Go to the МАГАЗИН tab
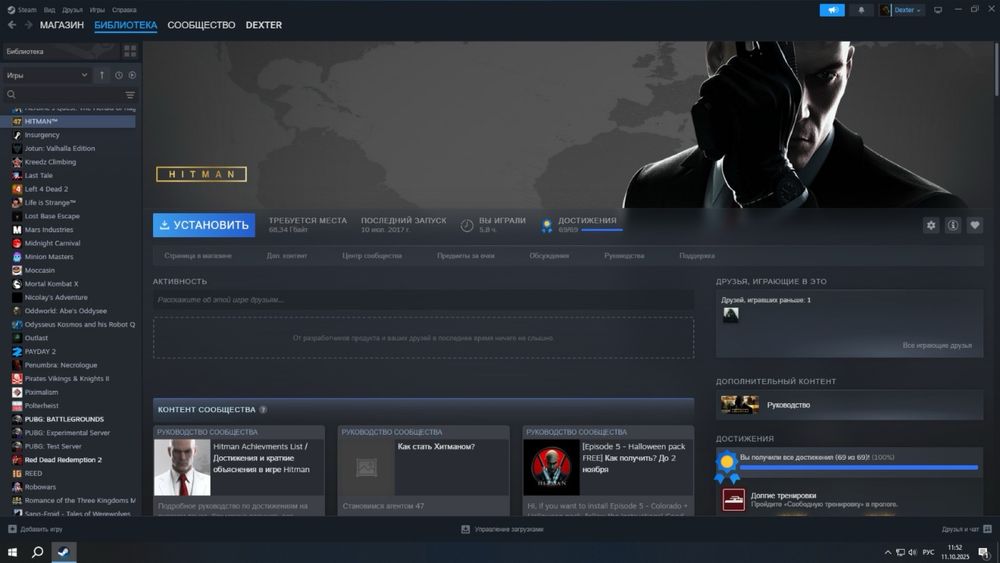This screenshot has height=563, width=1000. 62,25
